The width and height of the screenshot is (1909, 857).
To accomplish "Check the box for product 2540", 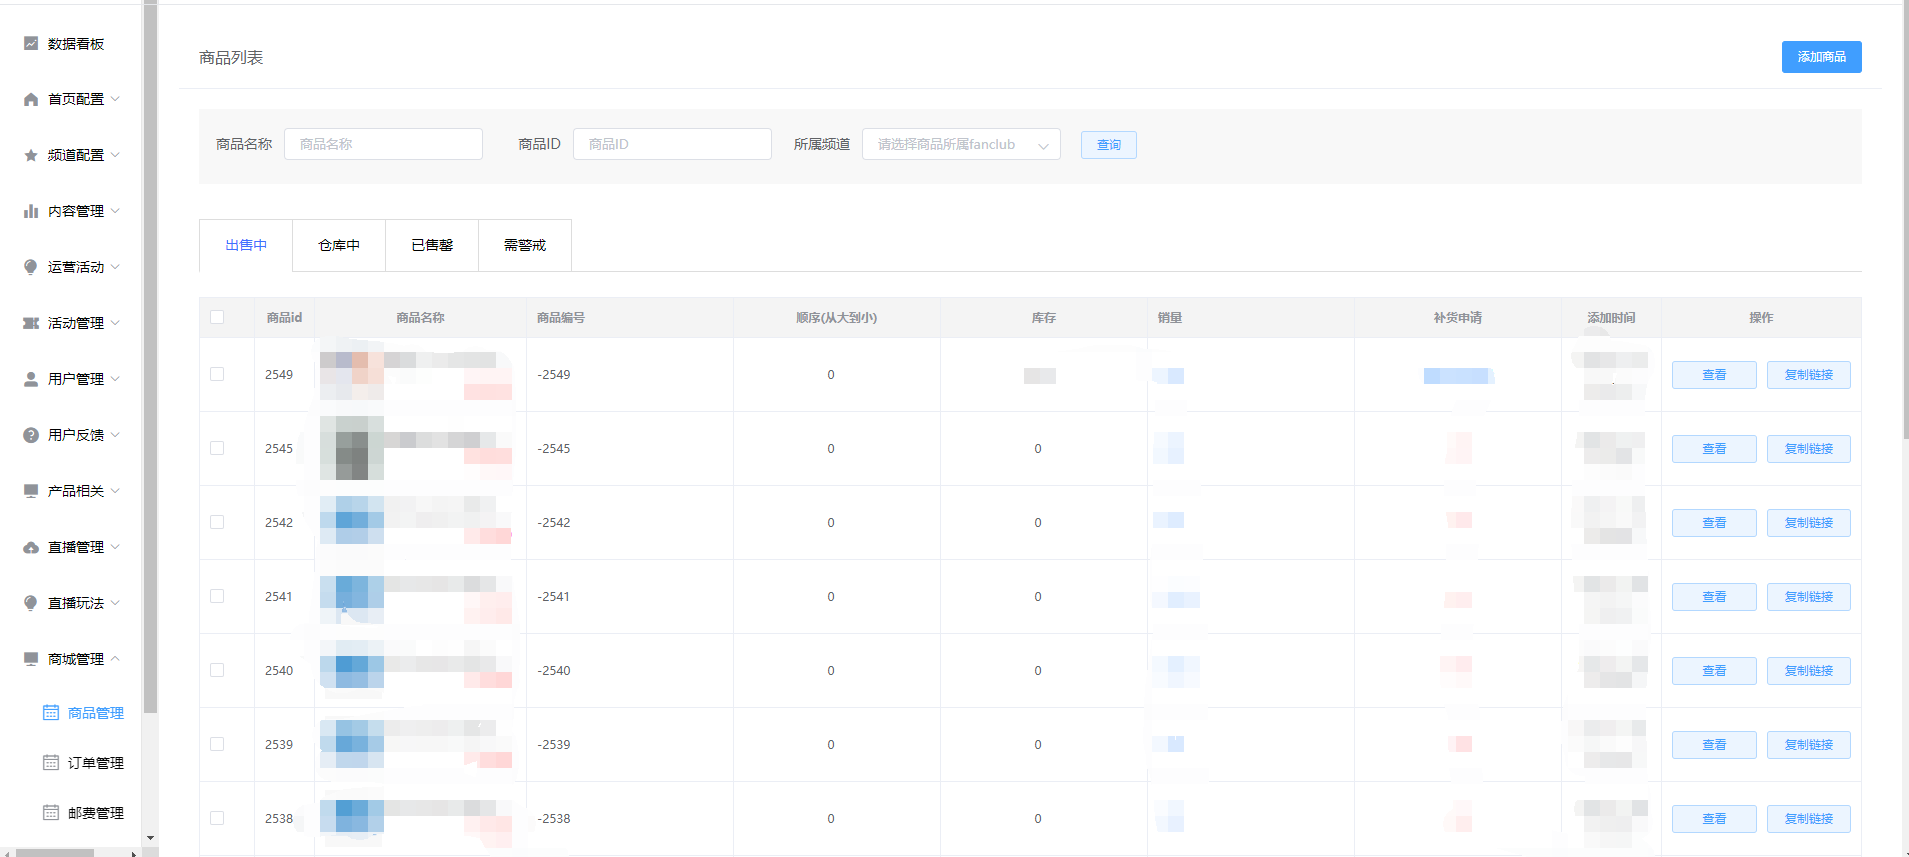I will click(x=217, y=670).
